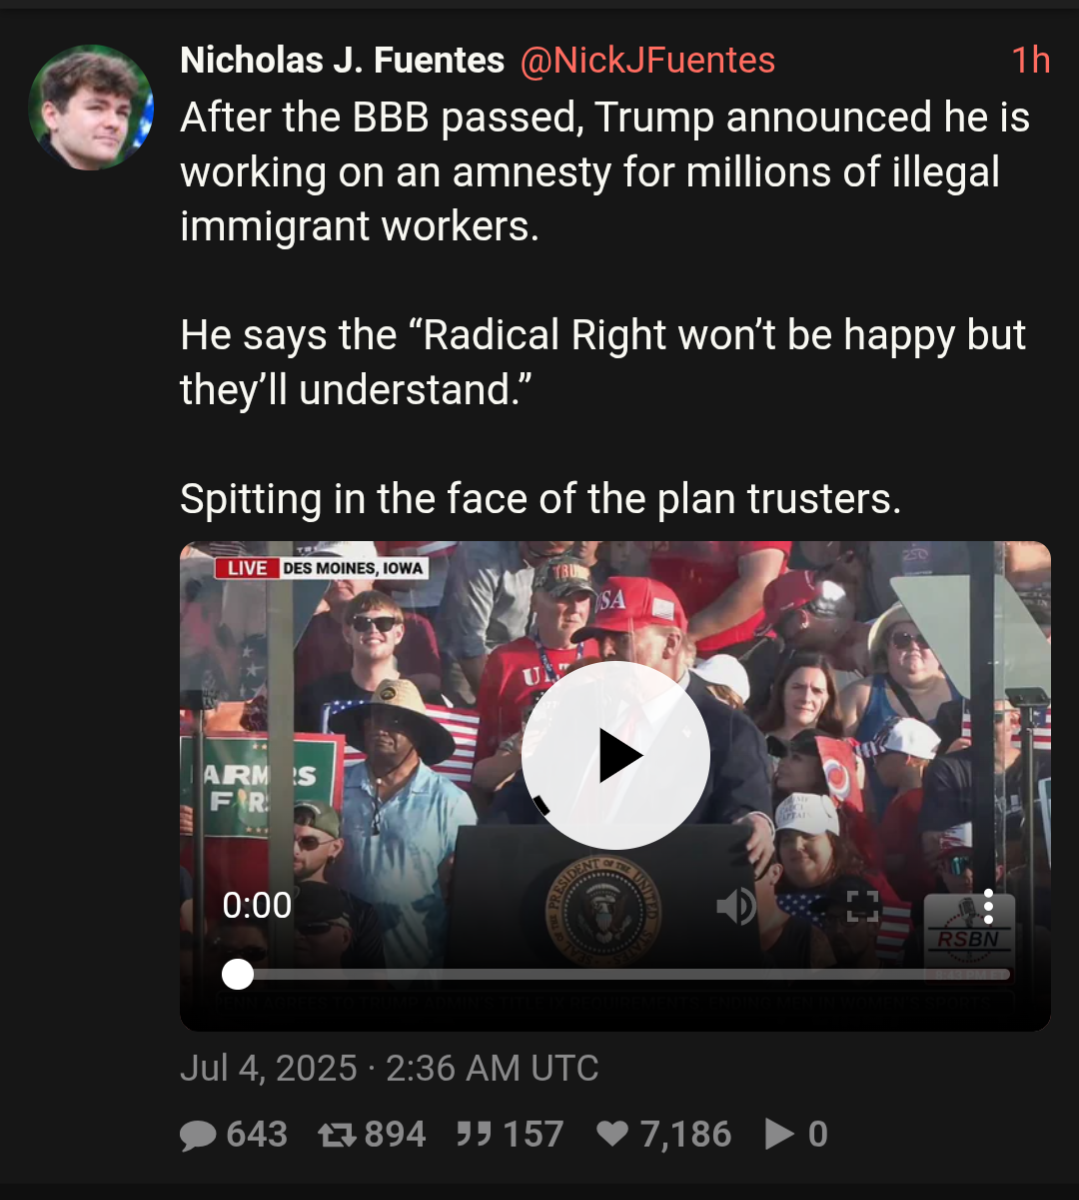Mute the video with speaker icon

coord(737,906)
